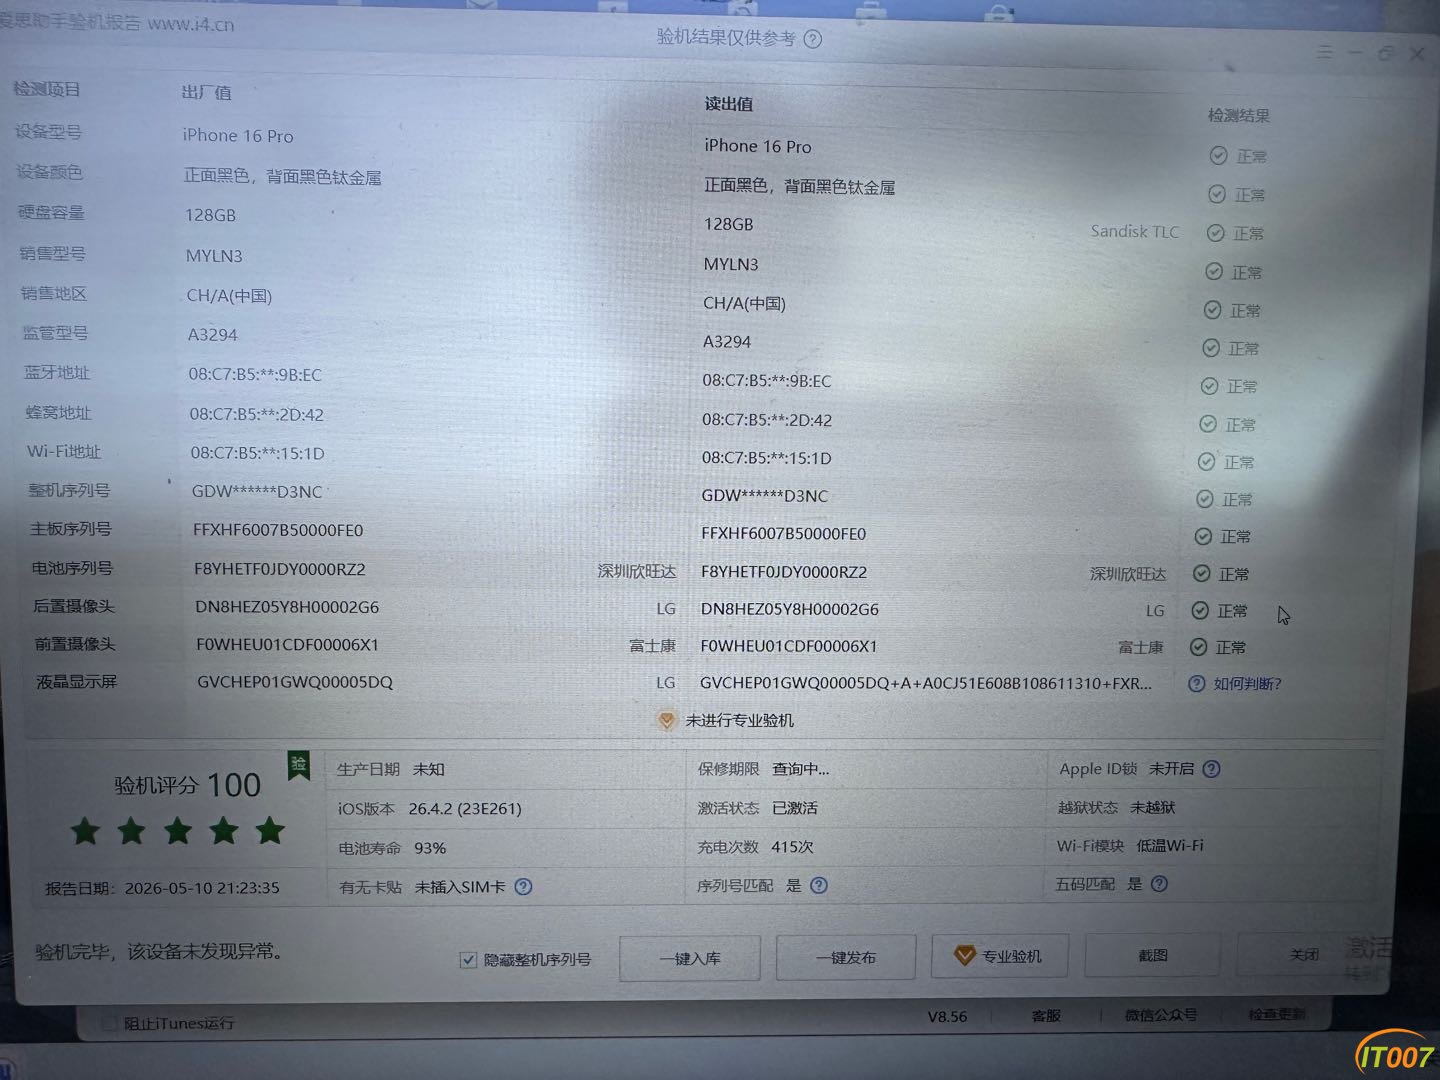The image size is (1440, 1080).
Task: Click the 电池寿命 93% value
Action: [430, 848]
